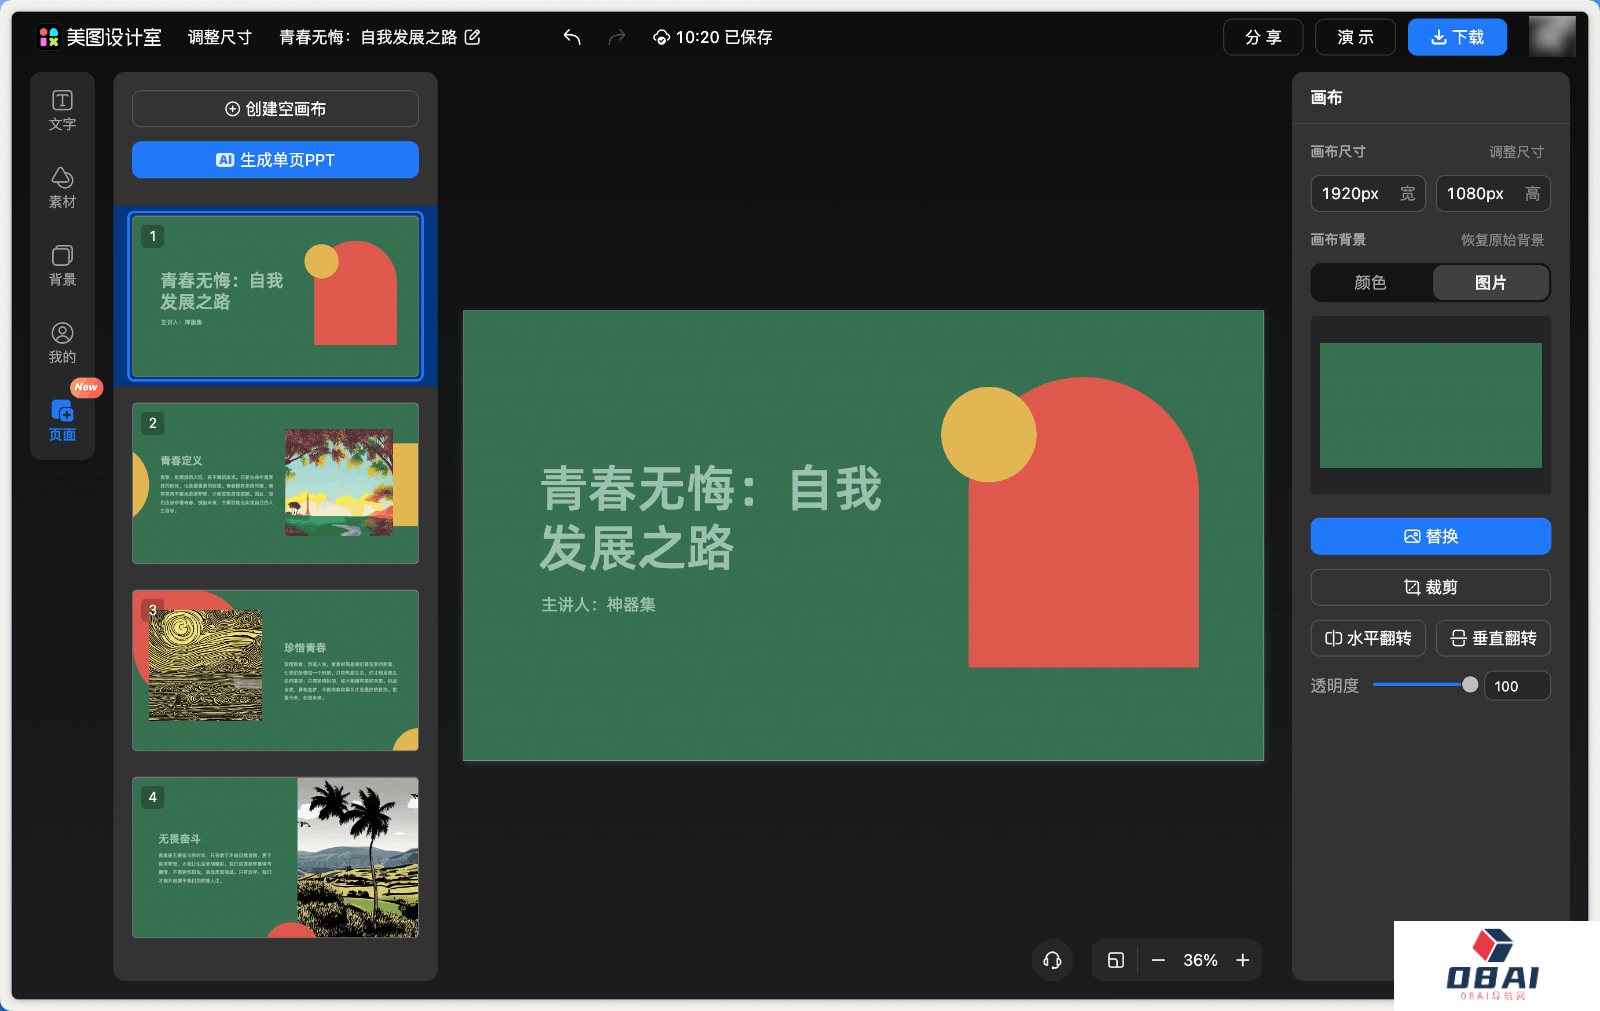Click the green background image preview
This screenshot has width=1600, height=1011.
(1431, 405)
